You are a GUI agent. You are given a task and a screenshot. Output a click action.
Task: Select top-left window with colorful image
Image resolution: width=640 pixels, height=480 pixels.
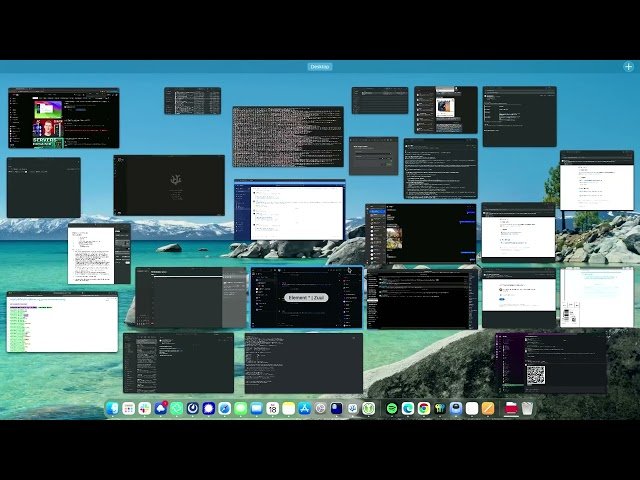(x=63, y=118)
